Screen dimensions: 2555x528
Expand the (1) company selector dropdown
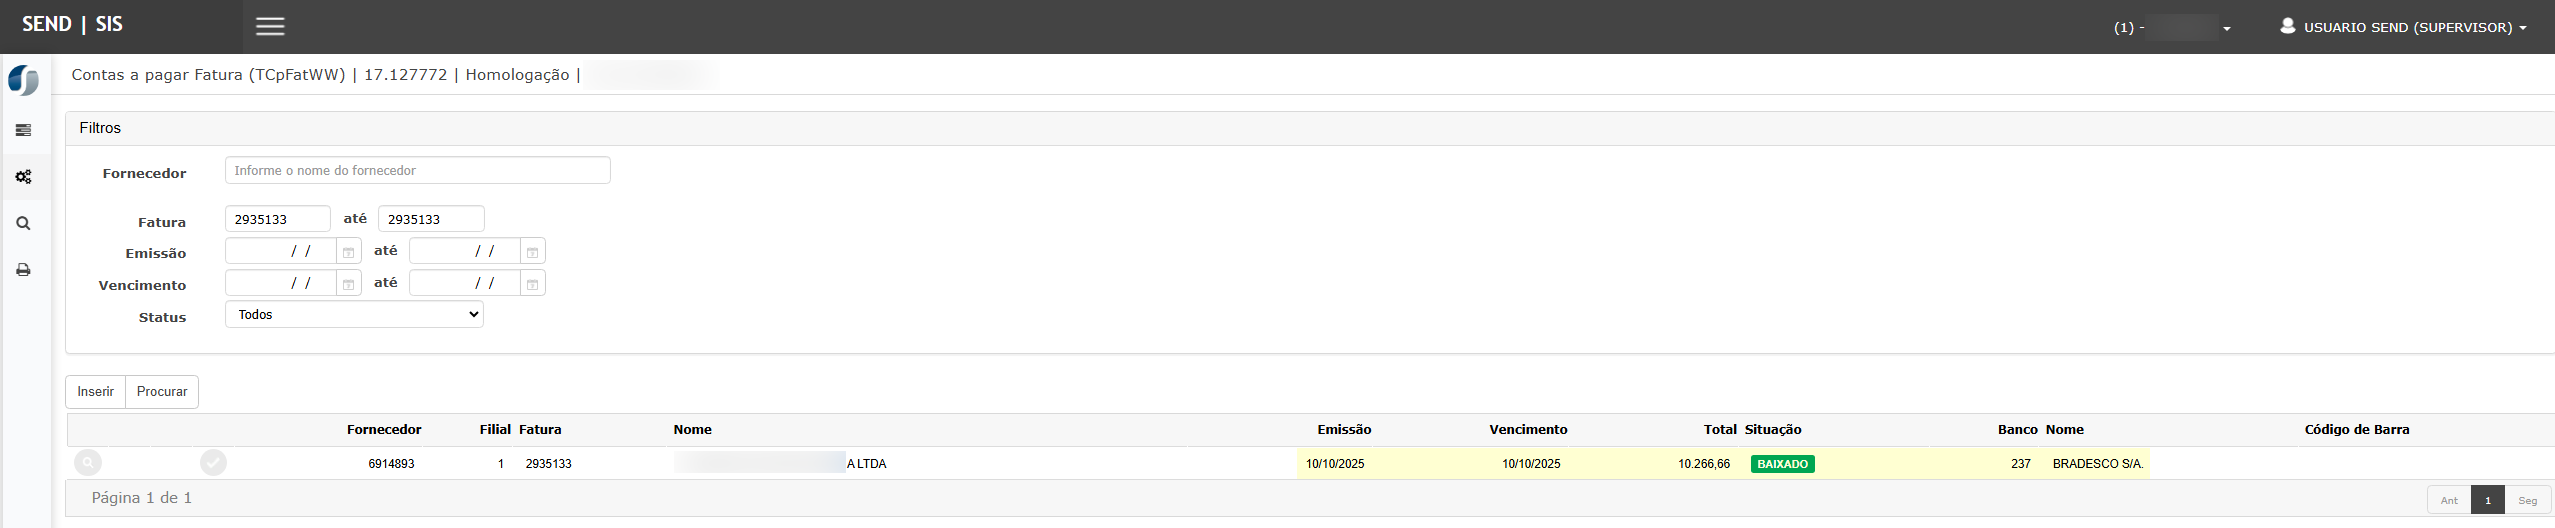(2172, 28)
